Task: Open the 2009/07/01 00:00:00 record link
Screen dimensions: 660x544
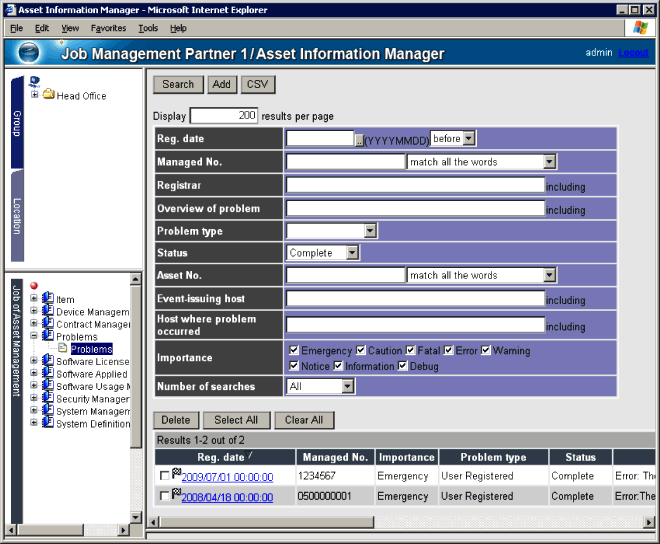Action: click(227, 477)
